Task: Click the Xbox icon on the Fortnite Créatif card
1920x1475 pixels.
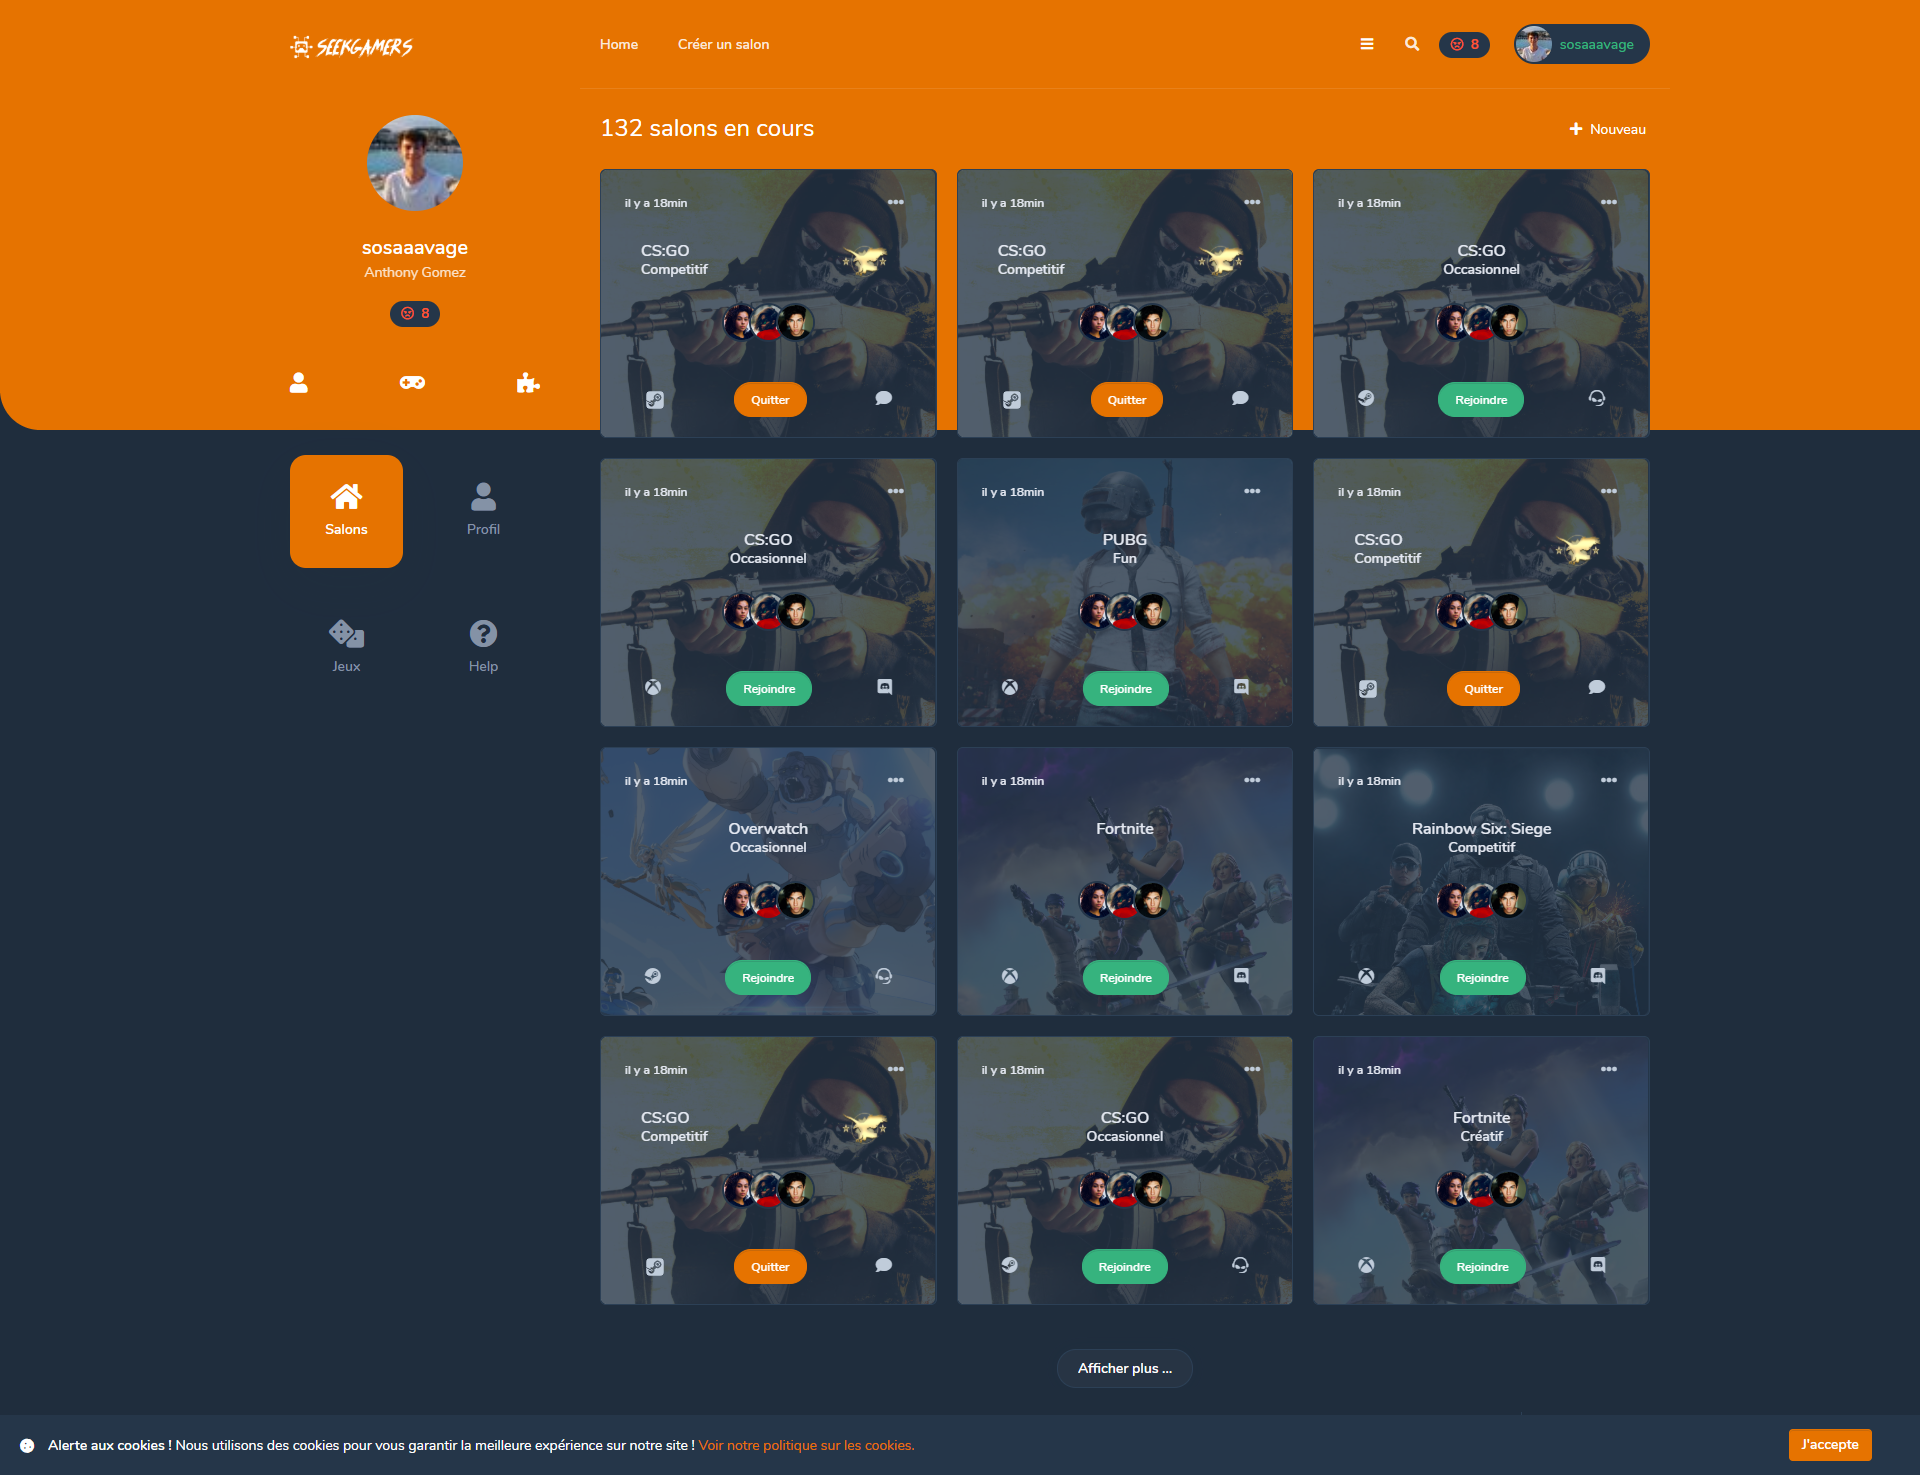Action: [1366, 1265]
